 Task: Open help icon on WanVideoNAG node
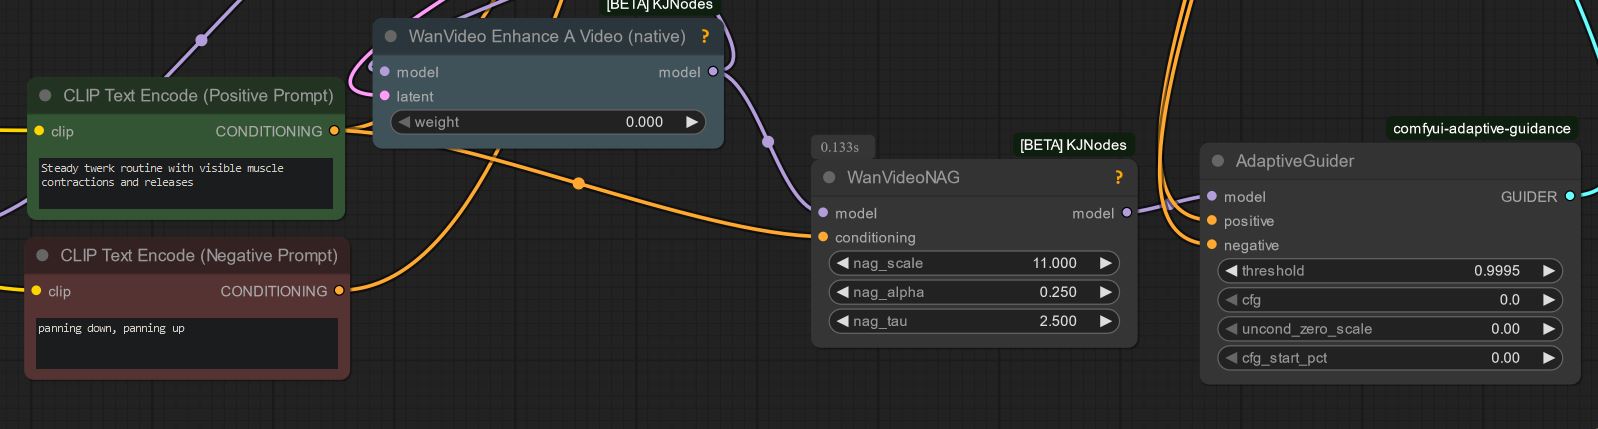1118,178
